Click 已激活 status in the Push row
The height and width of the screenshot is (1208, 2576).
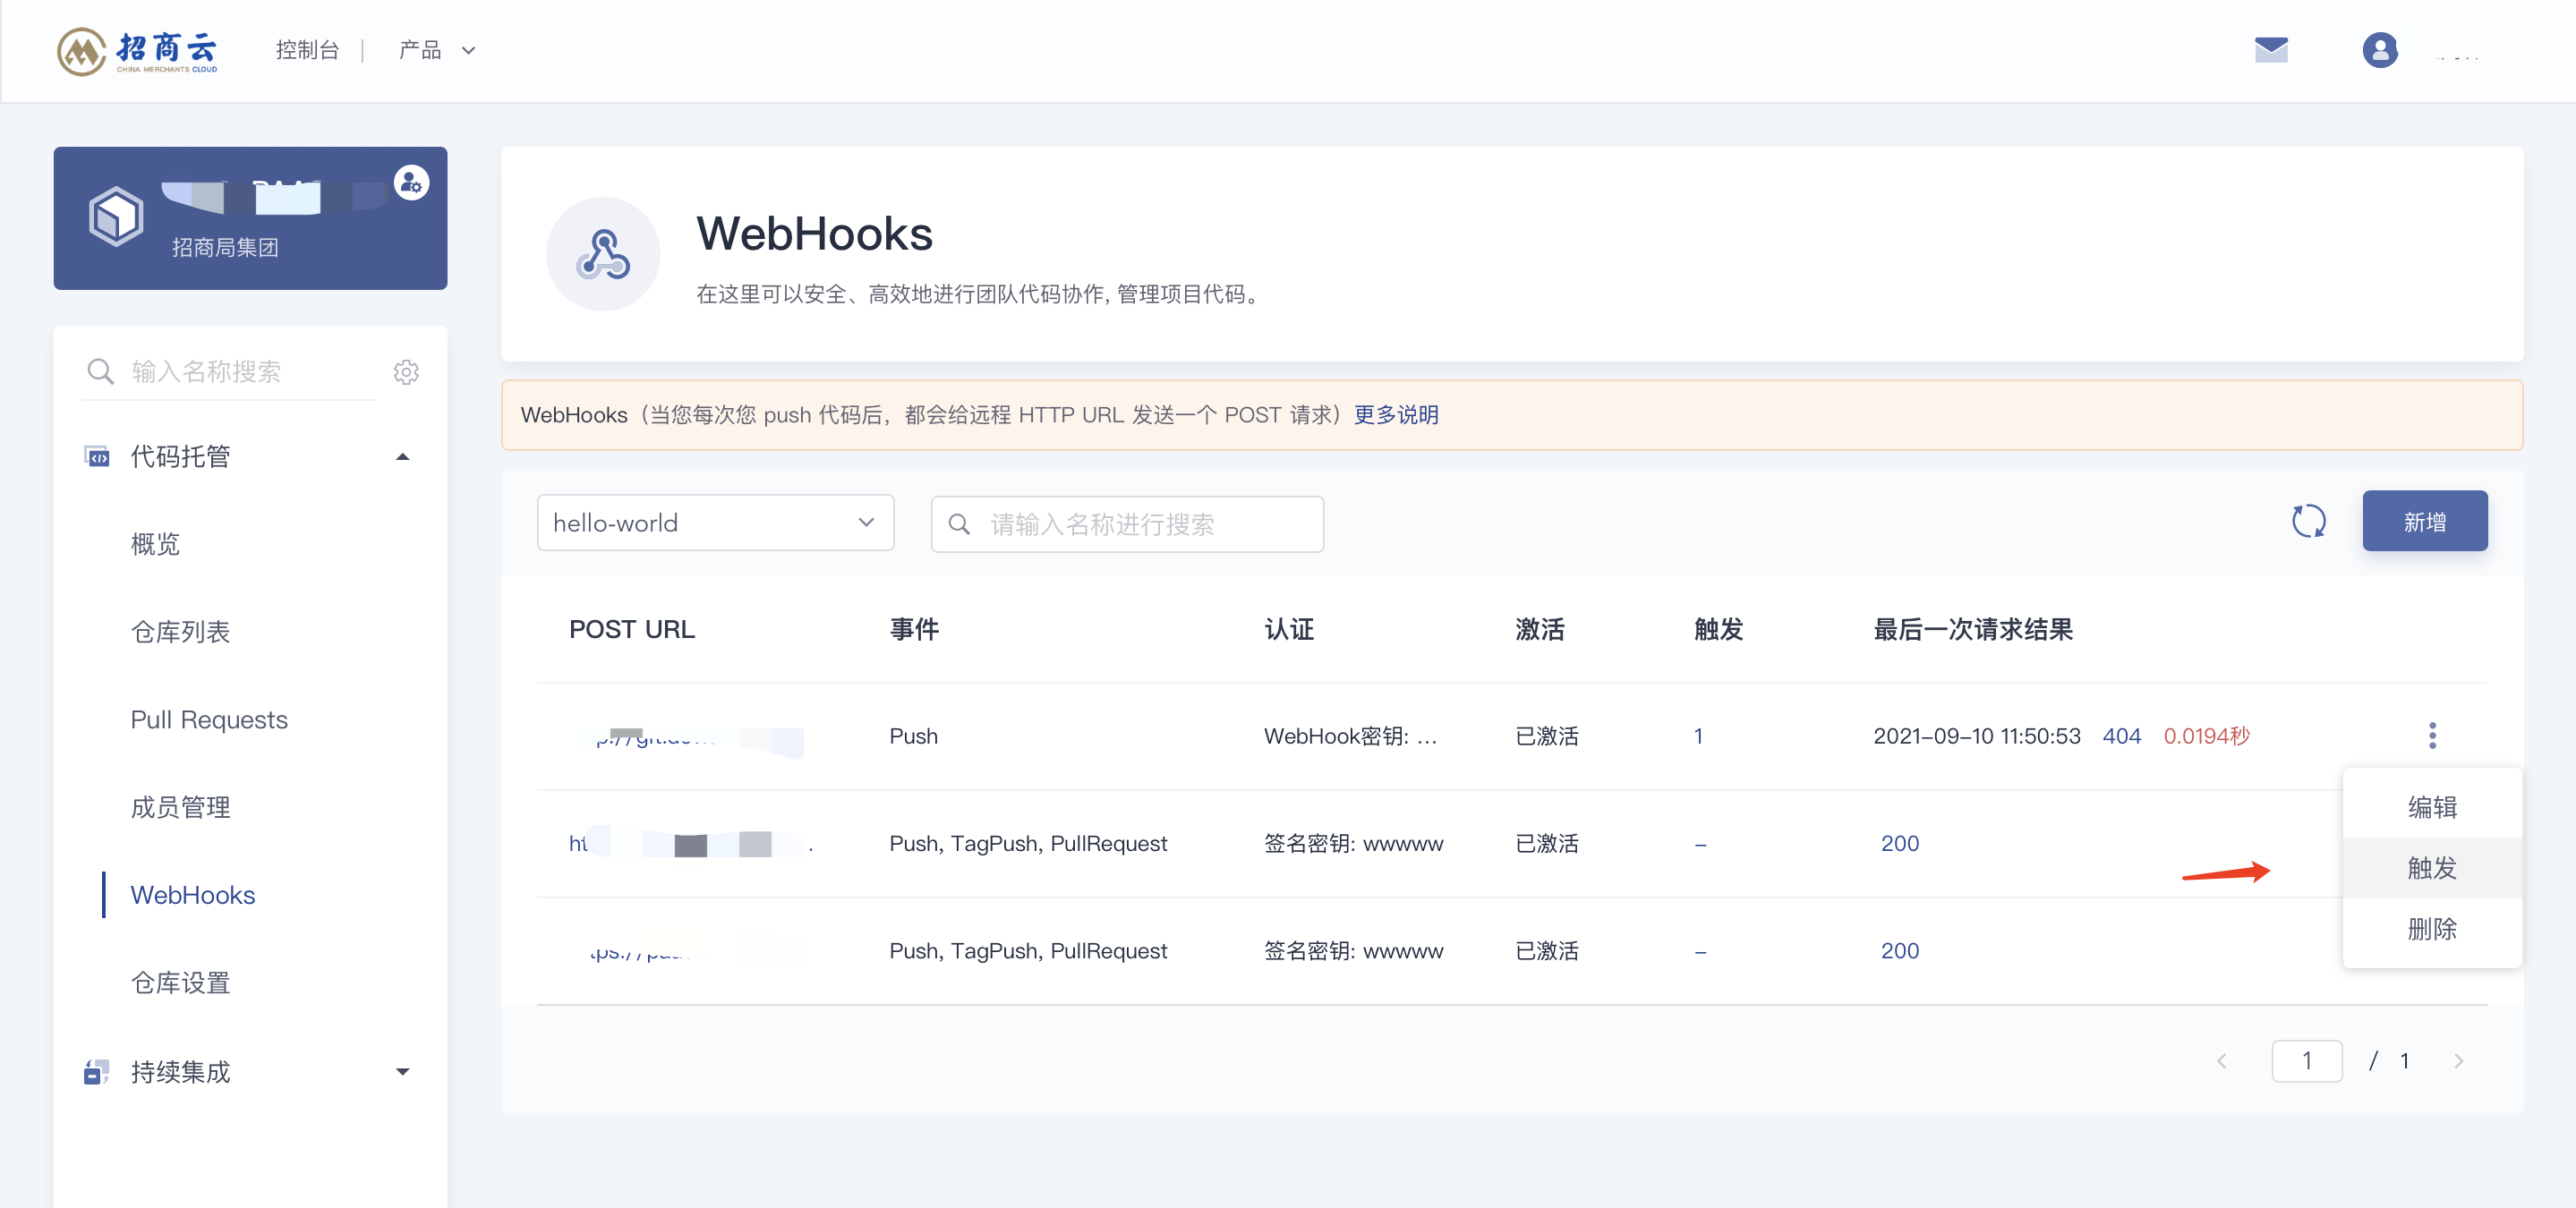1547,736
